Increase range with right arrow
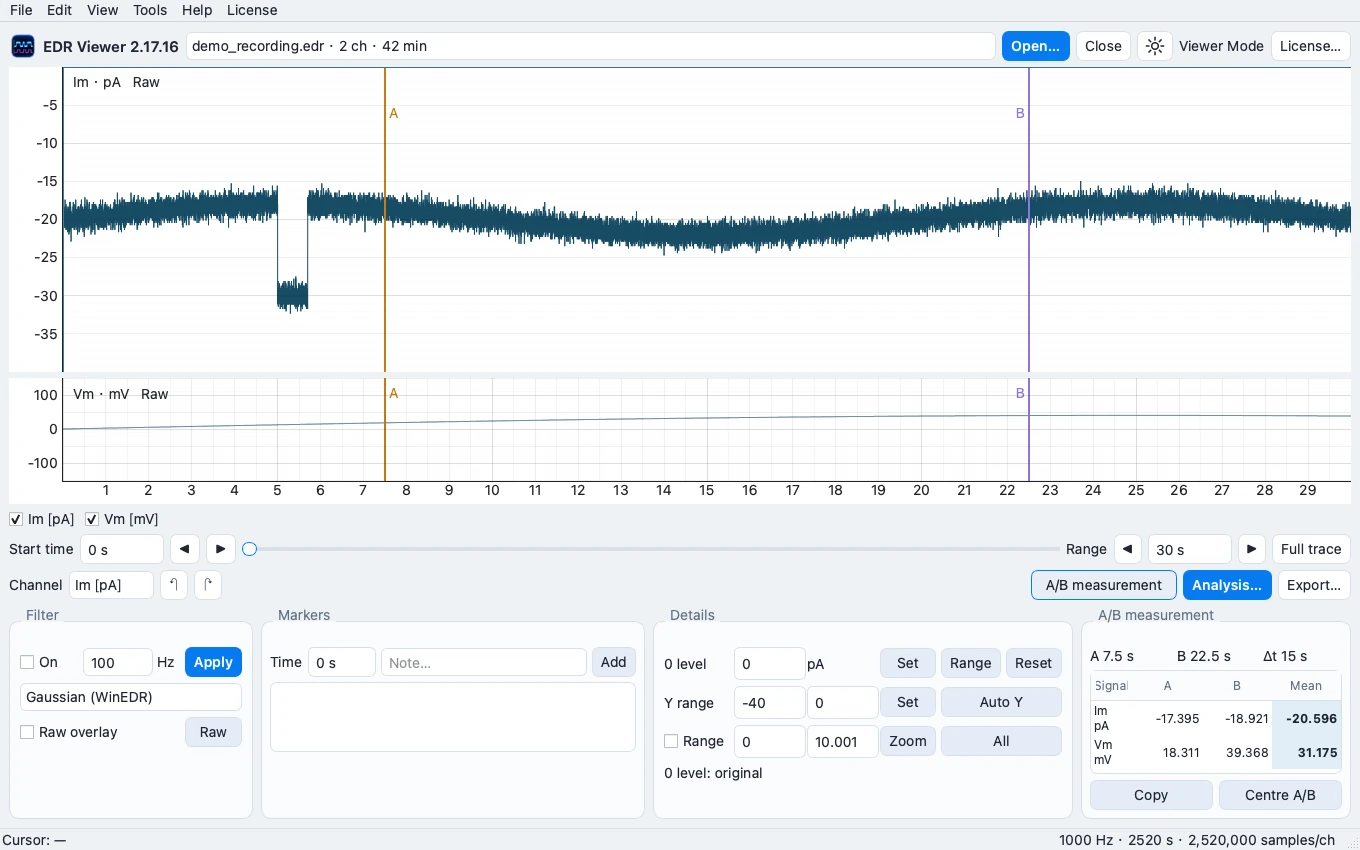 pos(1252,549)
